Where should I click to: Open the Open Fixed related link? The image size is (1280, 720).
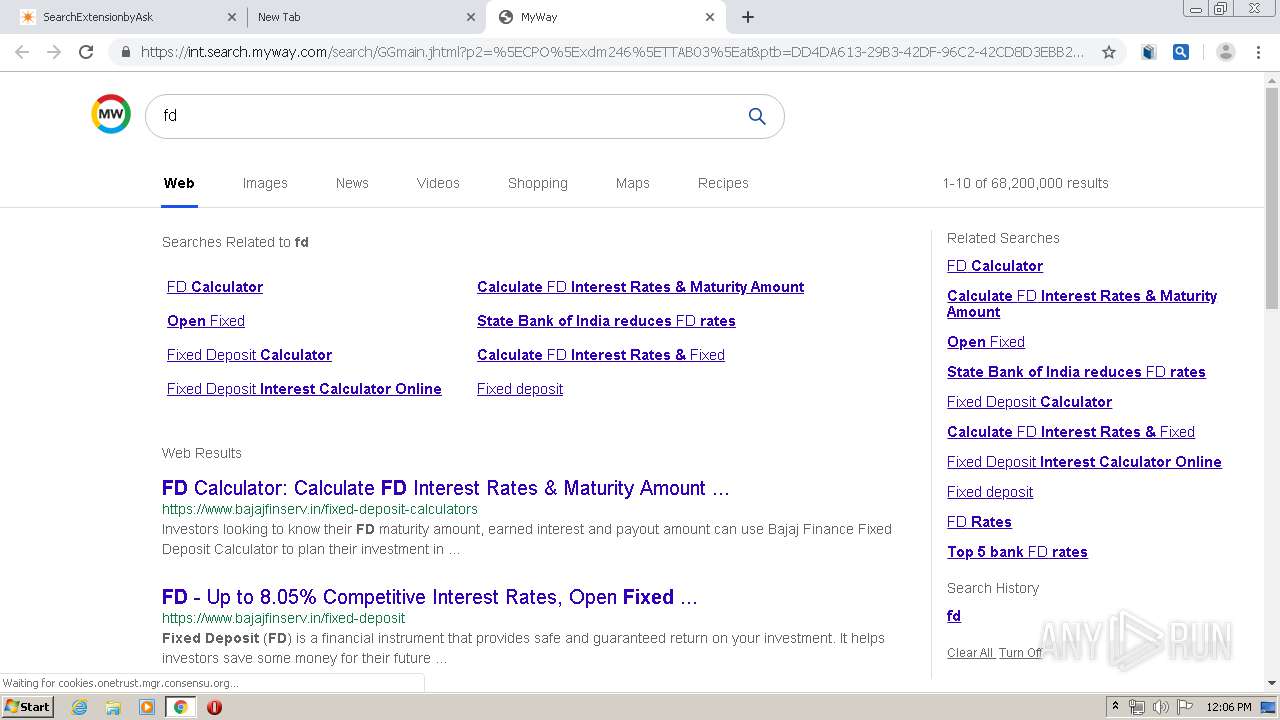pyautogui.click(x=206, y=321)
